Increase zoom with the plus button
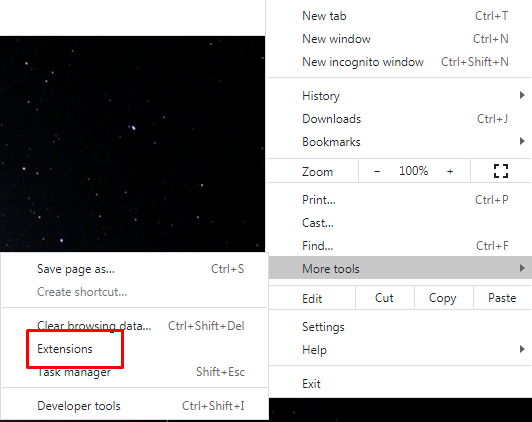This screenshot has width=532, height=422. pyautogui.click(x=450, y=171)
